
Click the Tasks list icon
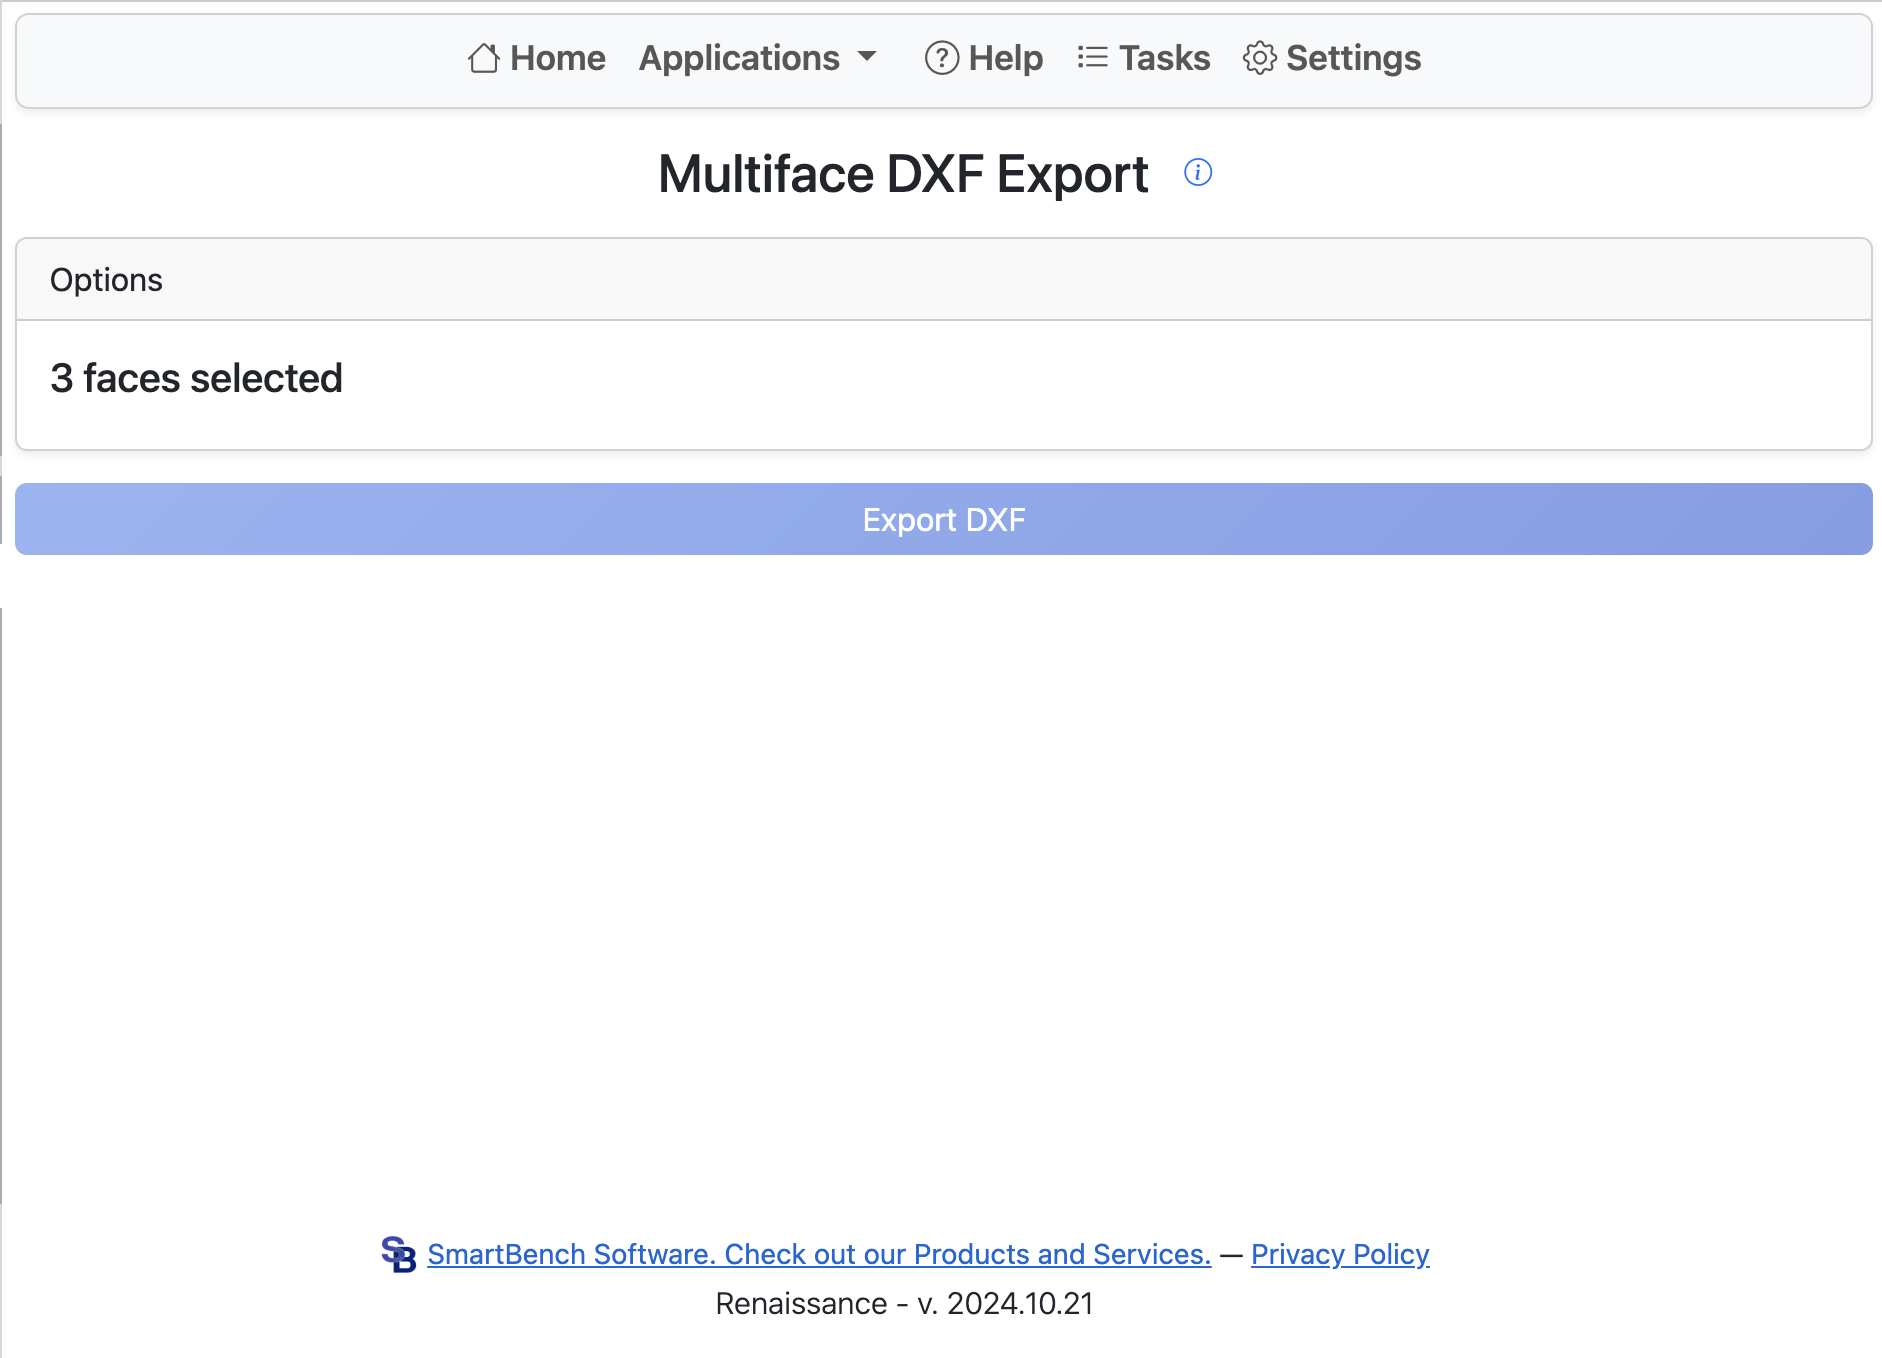[x=1091, y=58]
